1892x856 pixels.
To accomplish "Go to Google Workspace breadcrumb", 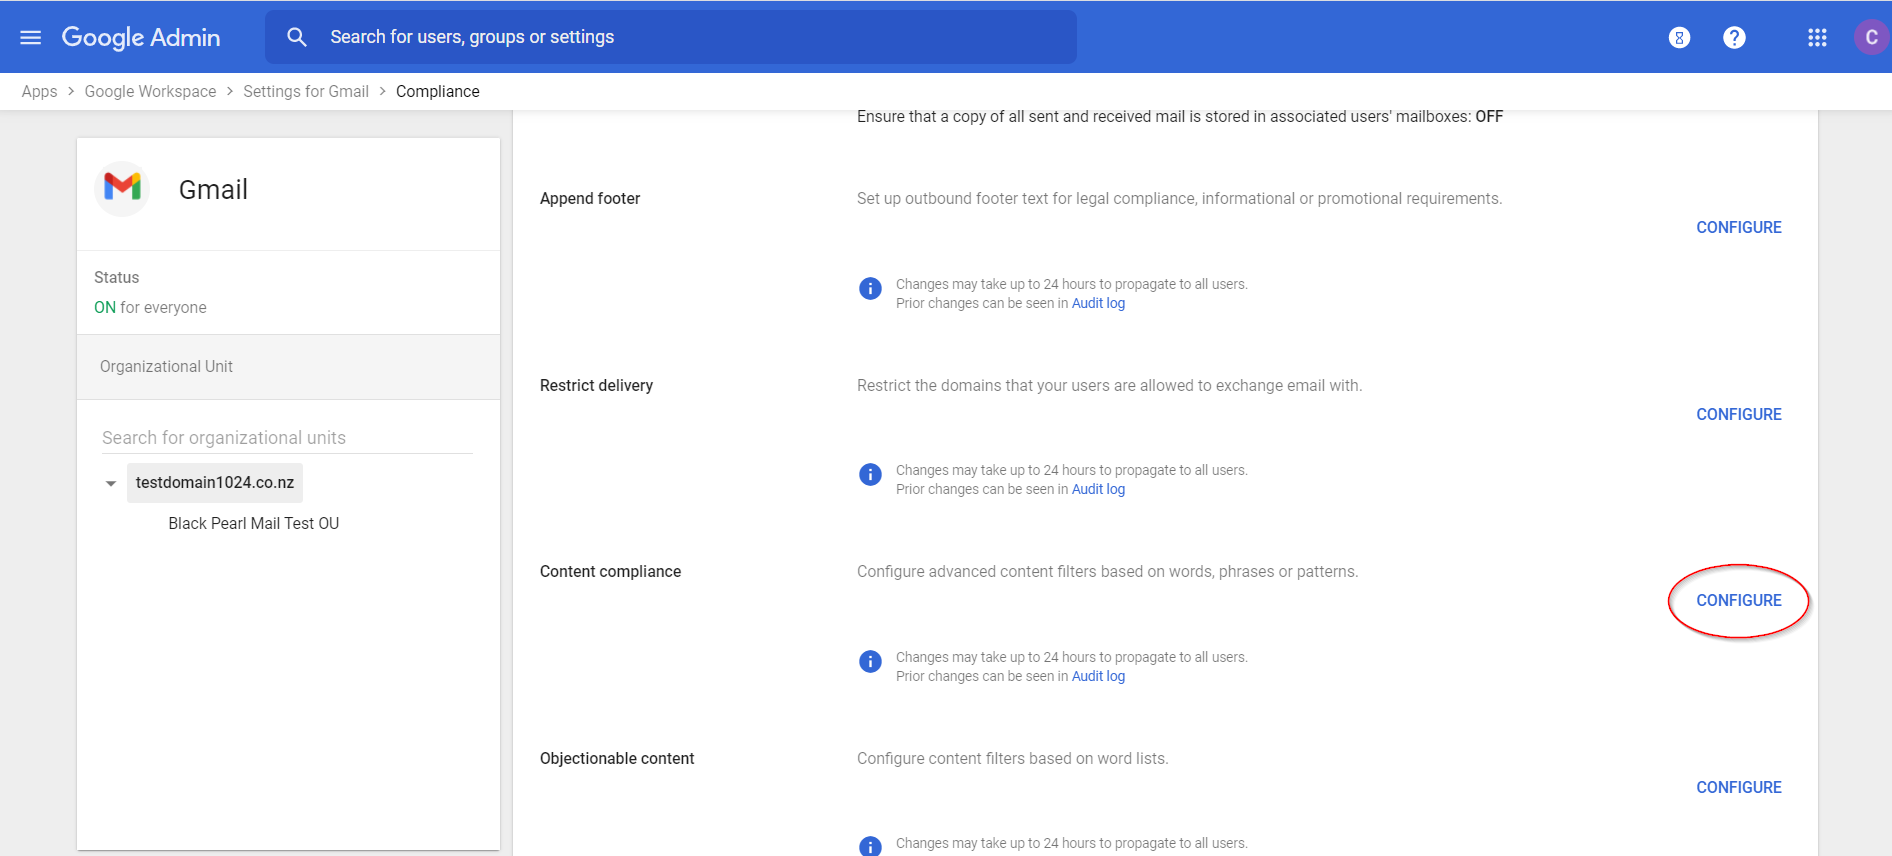I will (x=150, y=91).
